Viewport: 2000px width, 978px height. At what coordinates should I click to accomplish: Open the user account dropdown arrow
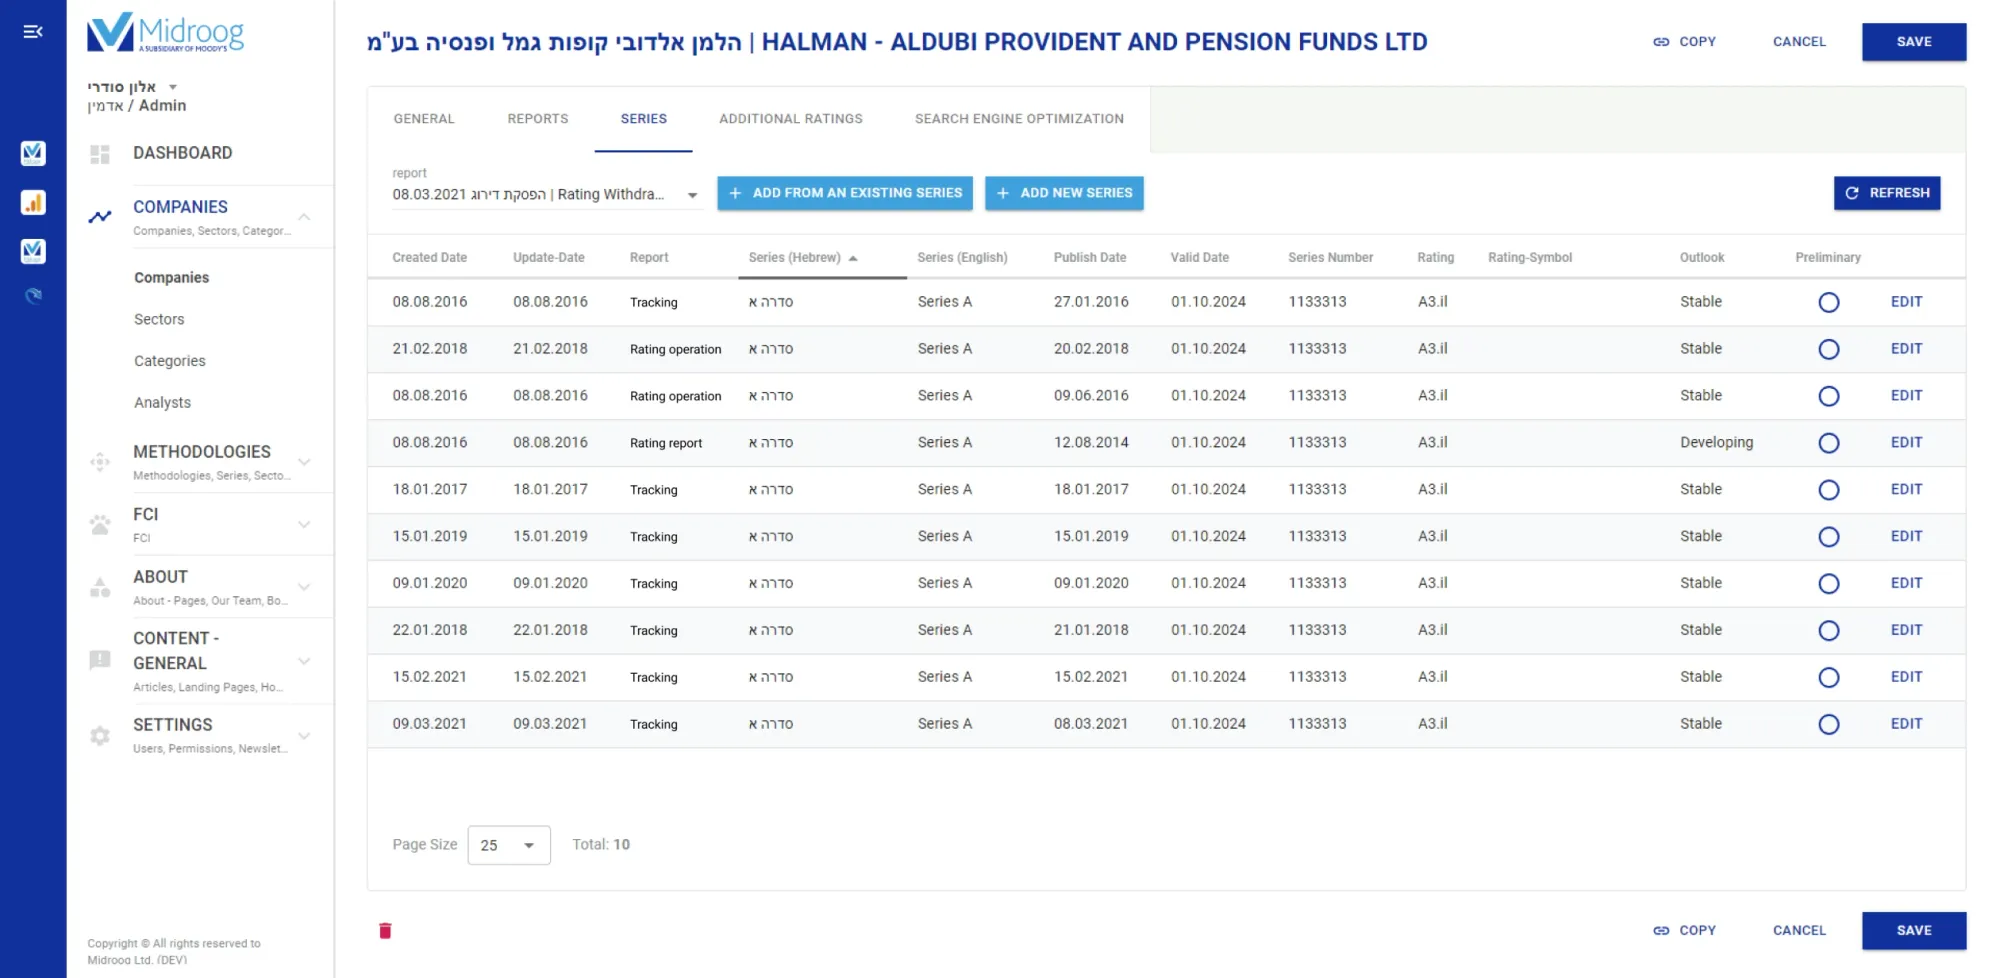173,87
